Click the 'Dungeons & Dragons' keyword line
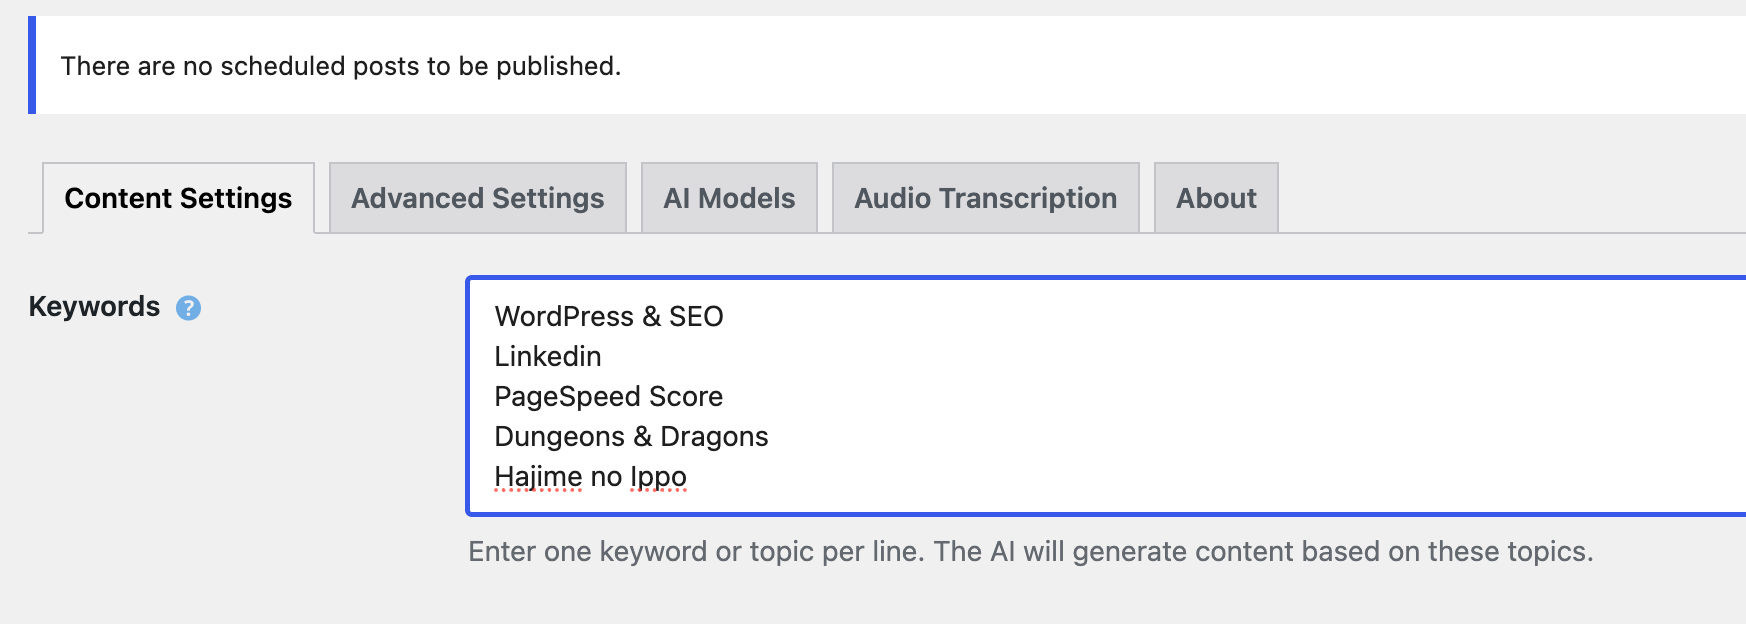 631,436
